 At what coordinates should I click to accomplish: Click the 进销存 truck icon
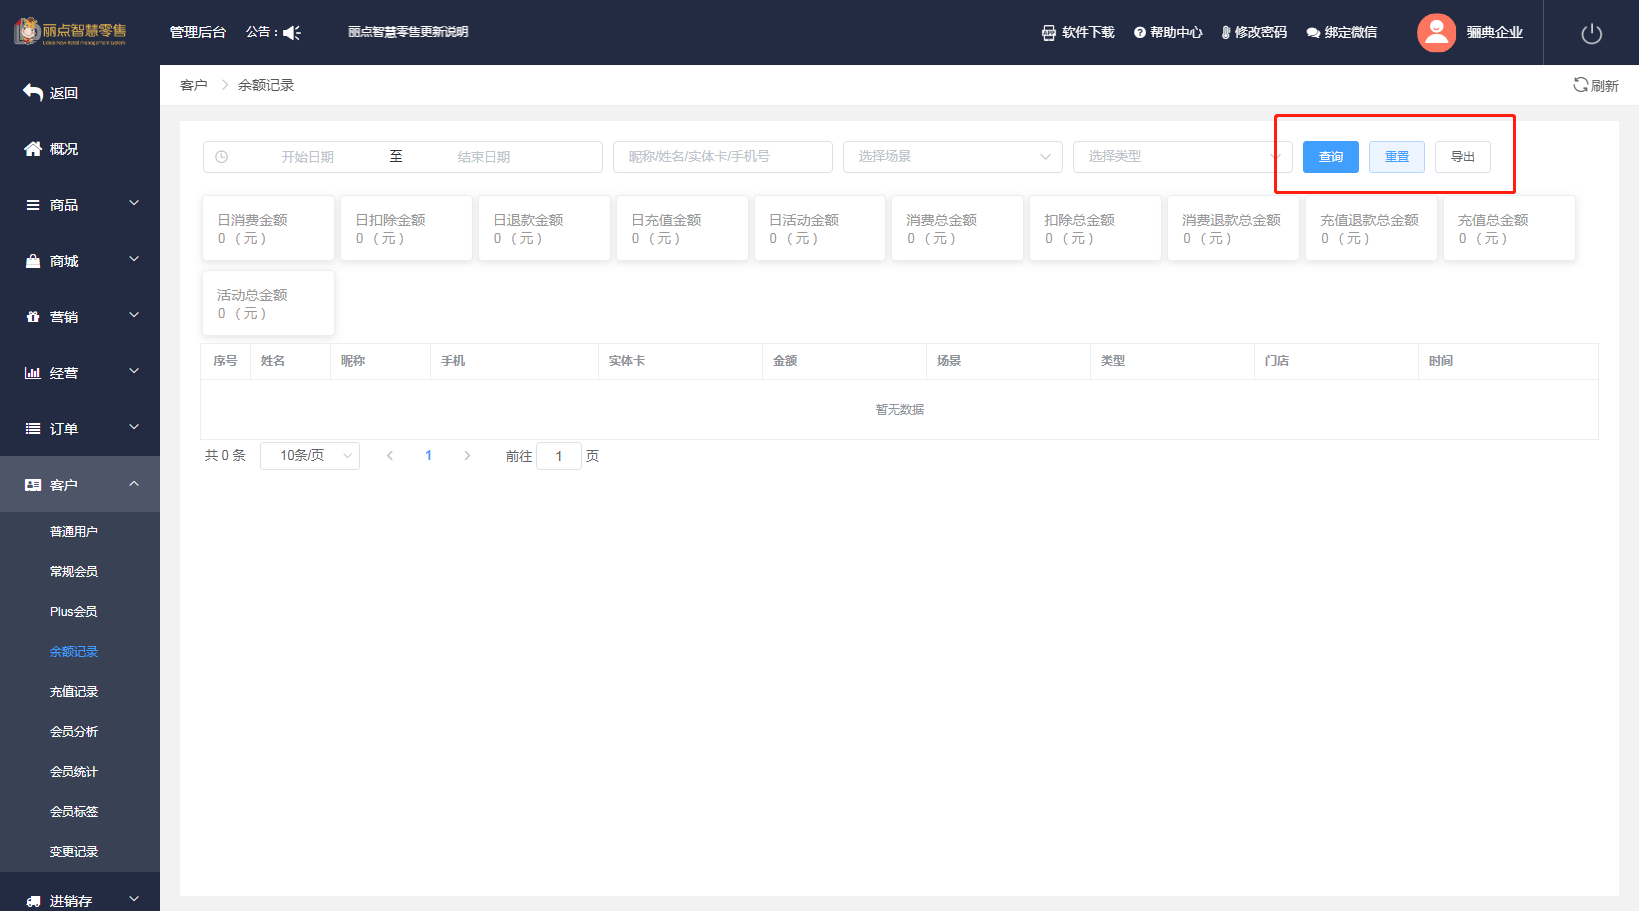tap(33, 900)
